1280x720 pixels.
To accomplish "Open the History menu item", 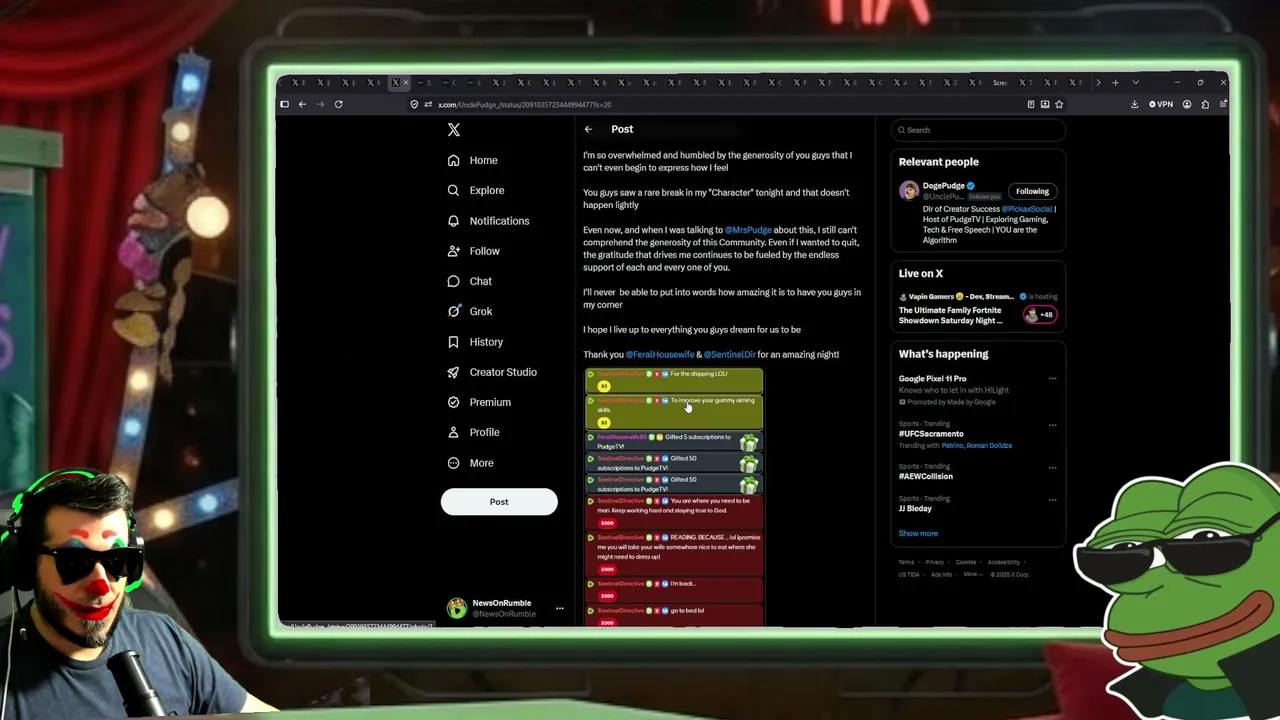I will [x=486, y=342].
